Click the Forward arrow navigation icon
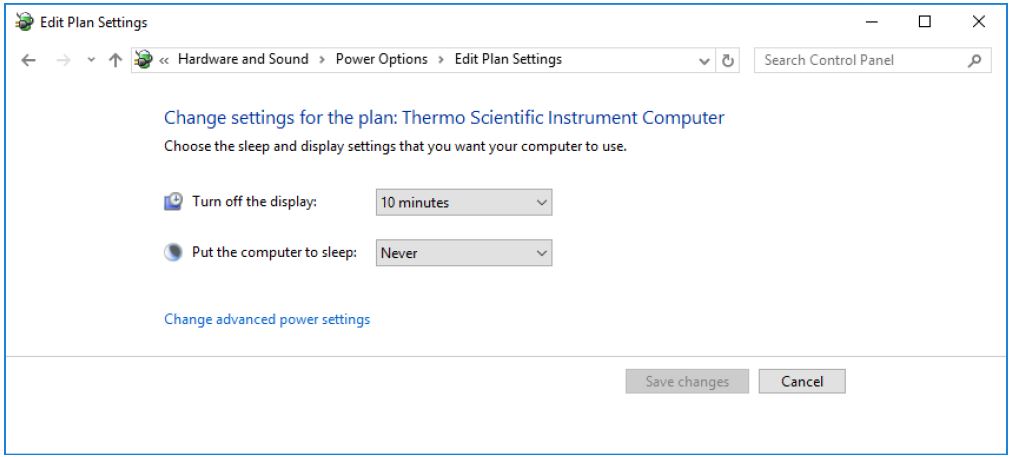The image size is (1011, 457). pos(62,60)
